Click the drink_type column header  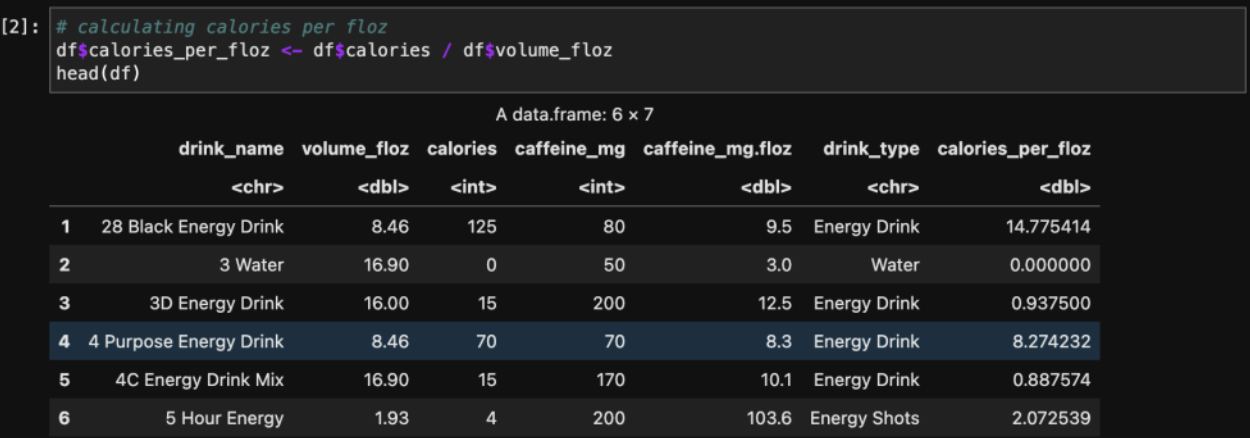(871, 150)
